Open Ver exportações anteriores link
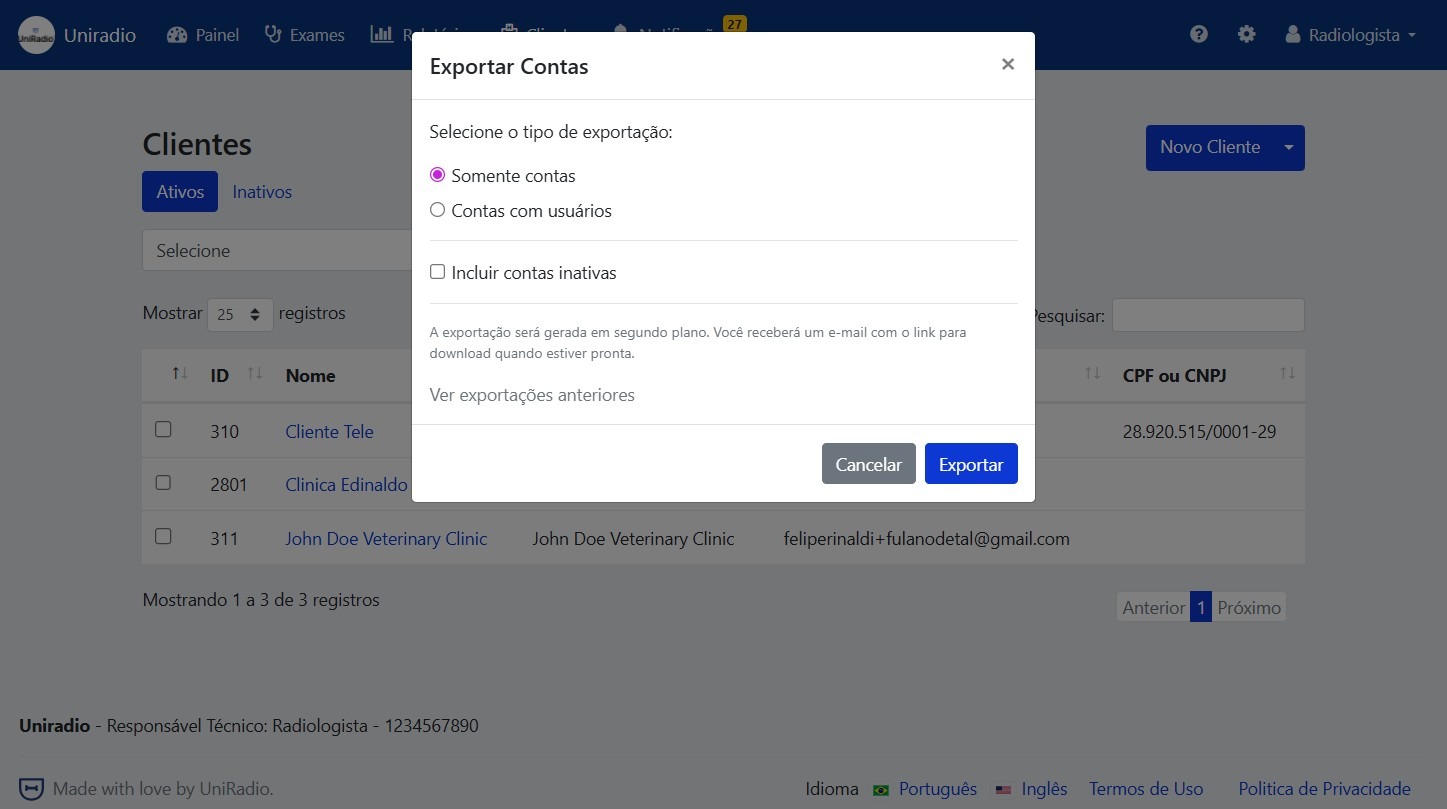The height and width of the screenshot is (809, 1447). click(x=532, y=395)
